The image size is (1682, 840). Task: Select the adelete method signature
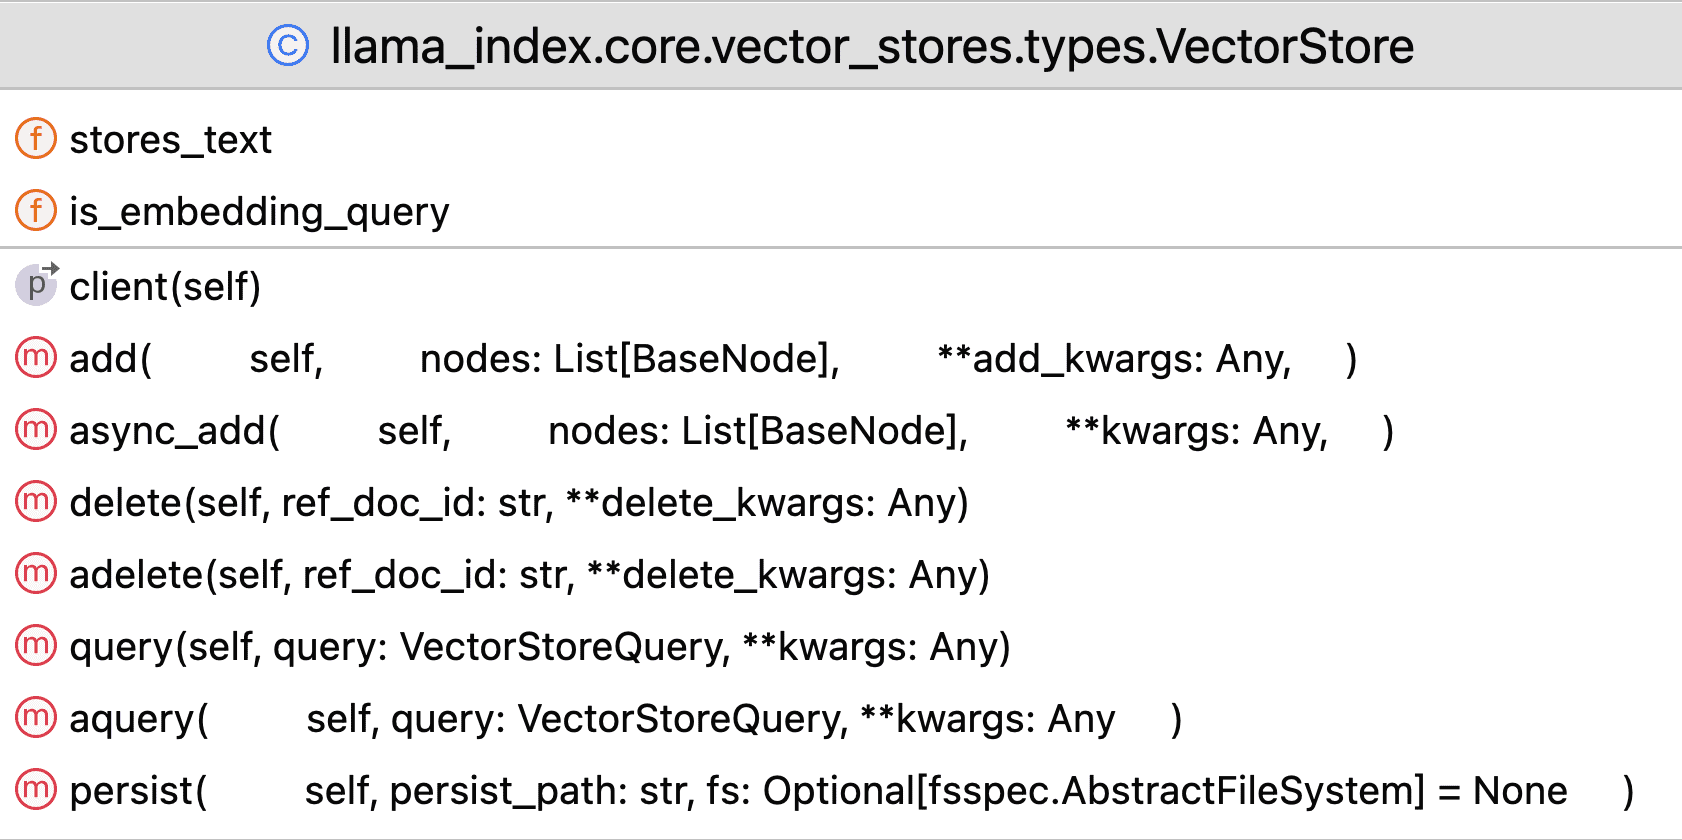529,575
